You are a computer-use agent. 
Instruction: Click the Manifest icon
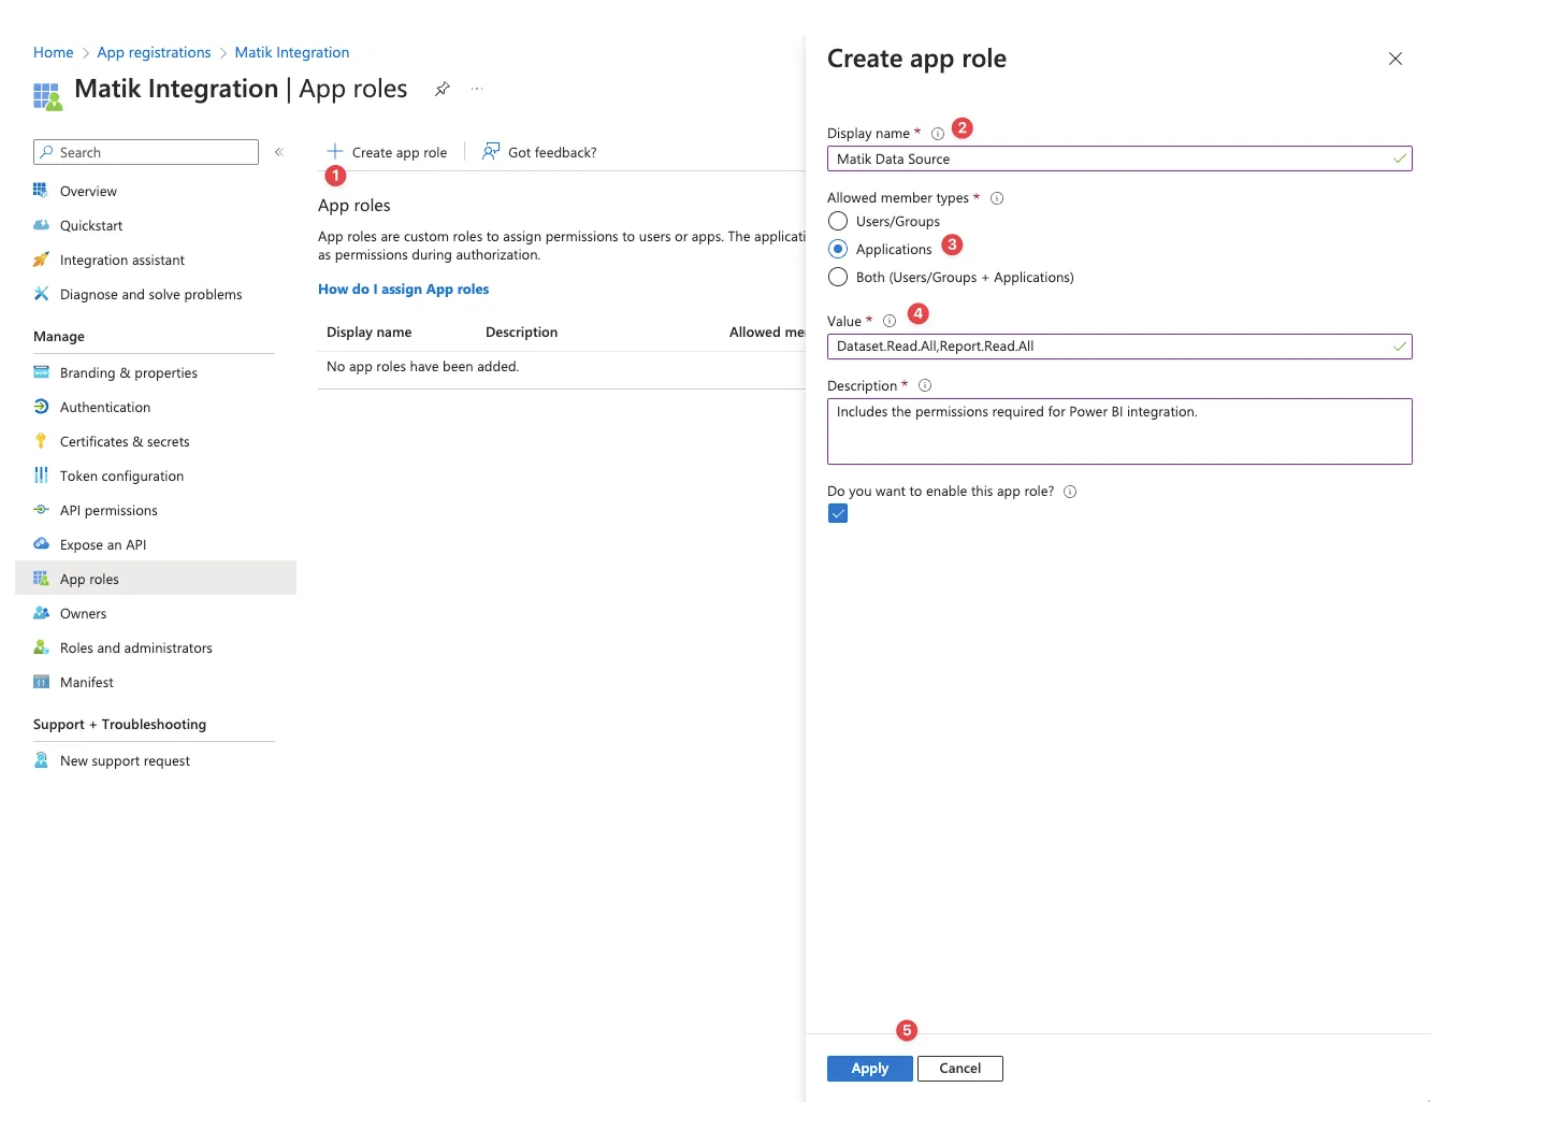point(41,682)
